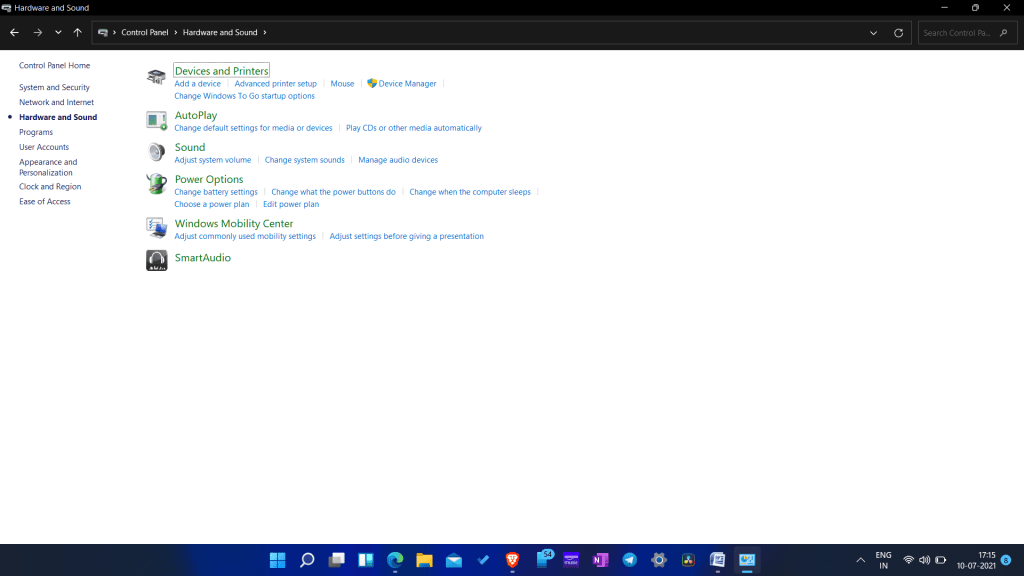This screenshot has width=1024, height=576.
Task: Open the volume slider from system tray
Action: [x=924, y=560]
